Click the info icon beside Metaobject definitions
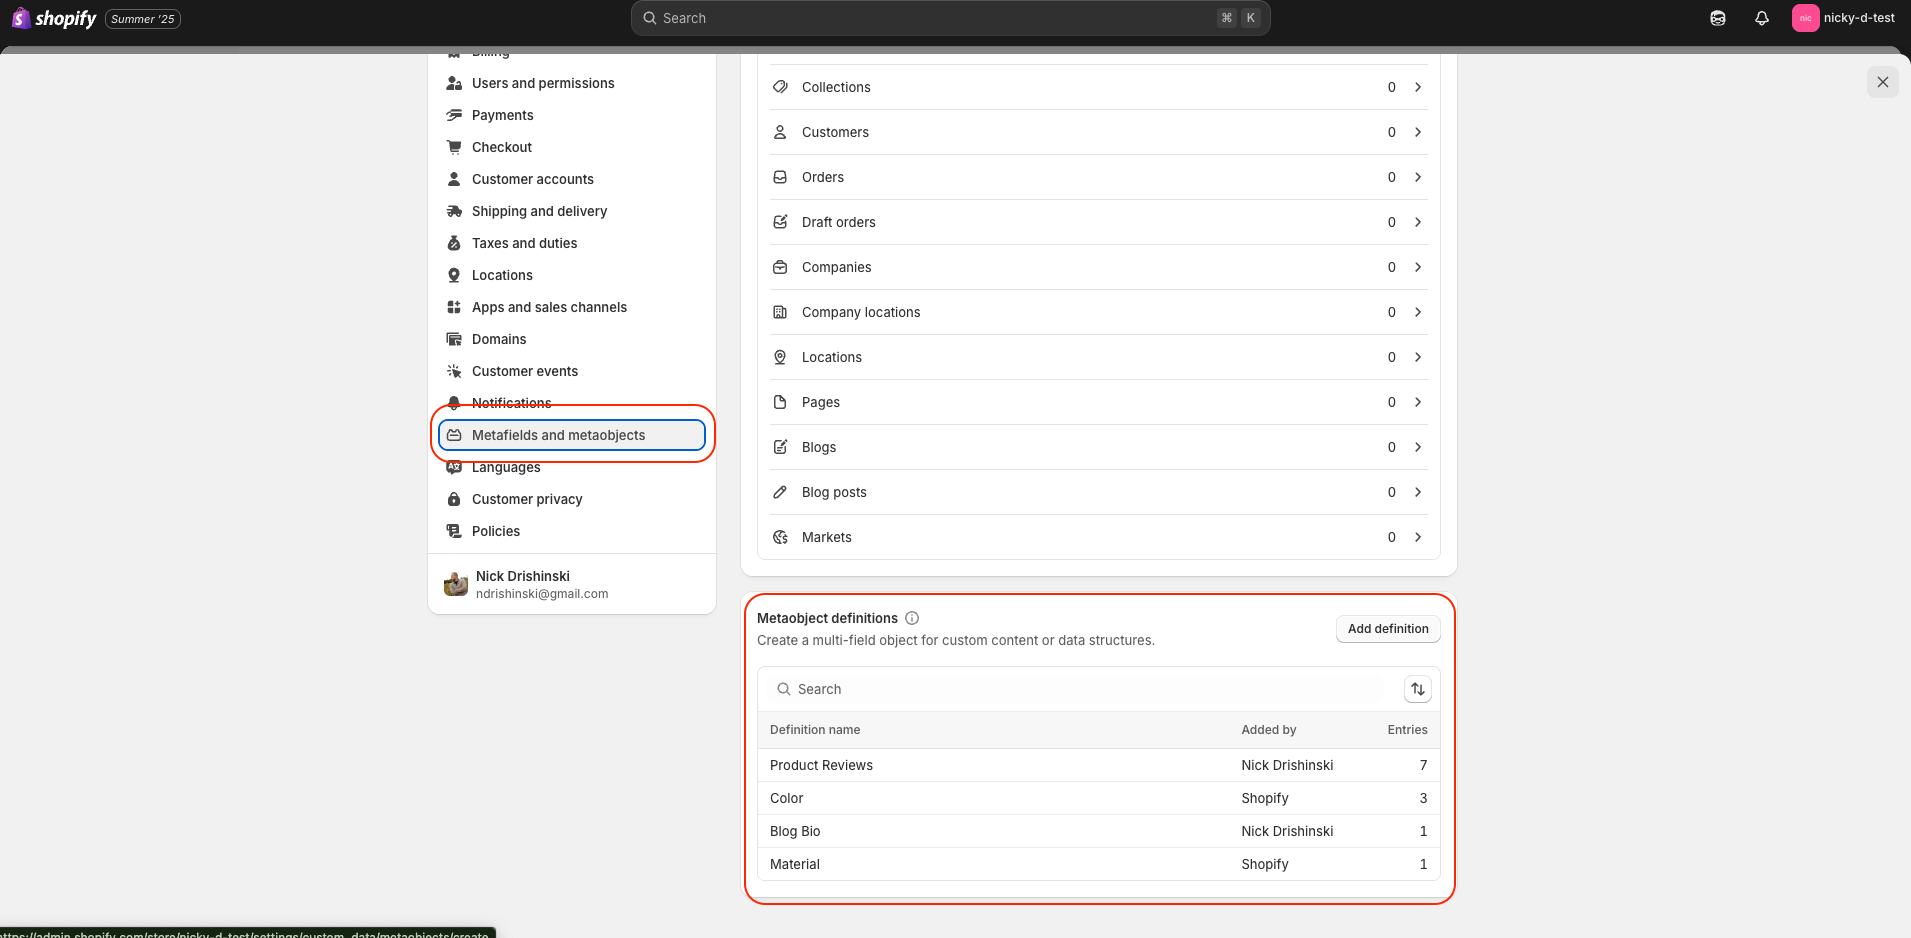The width and height of the screenshot is (1911, 938). click(912, 618)
